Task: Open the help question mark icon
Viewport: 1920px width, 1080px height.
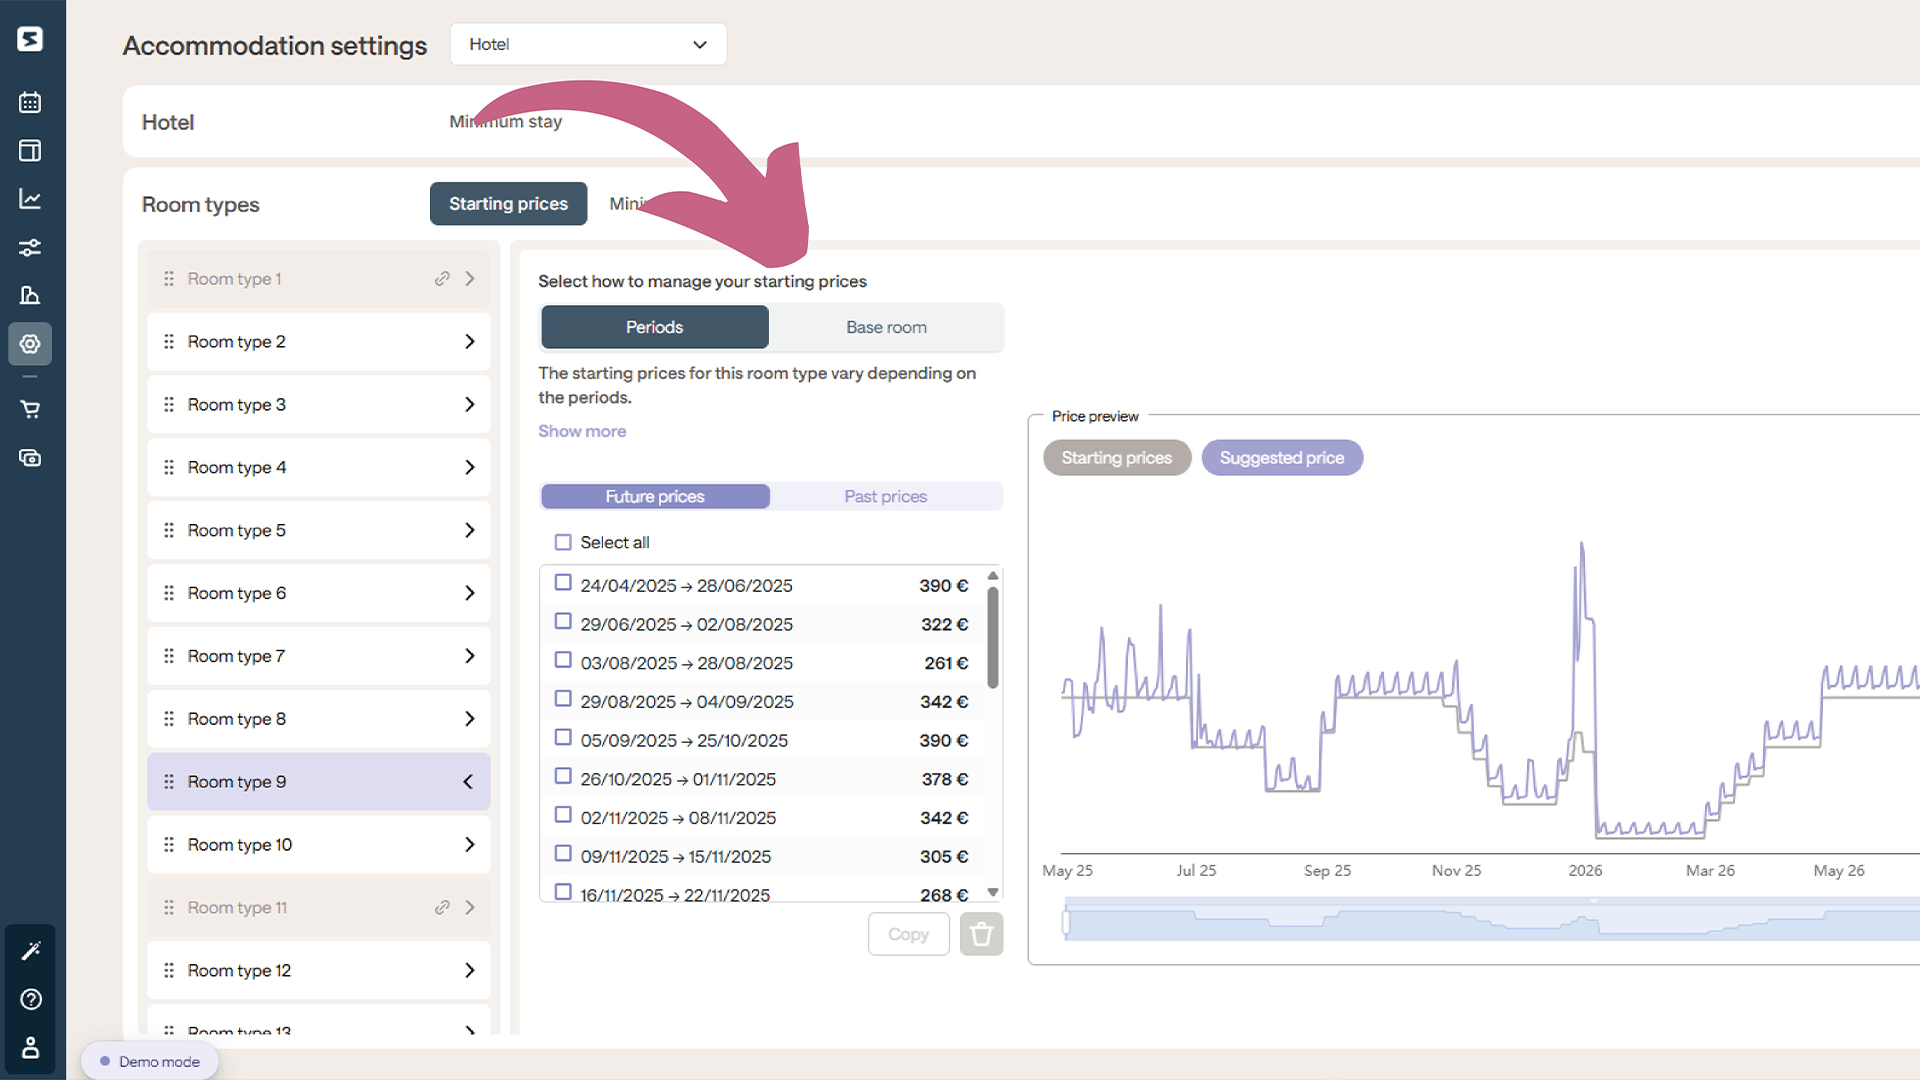Action: pos(31,999)
